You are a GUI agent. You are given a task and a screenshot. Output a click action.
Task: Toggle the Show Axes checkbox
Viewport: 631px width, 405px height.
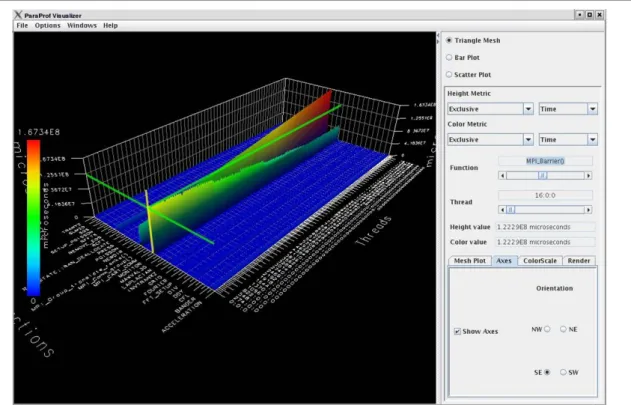click(x=458, y=331)
